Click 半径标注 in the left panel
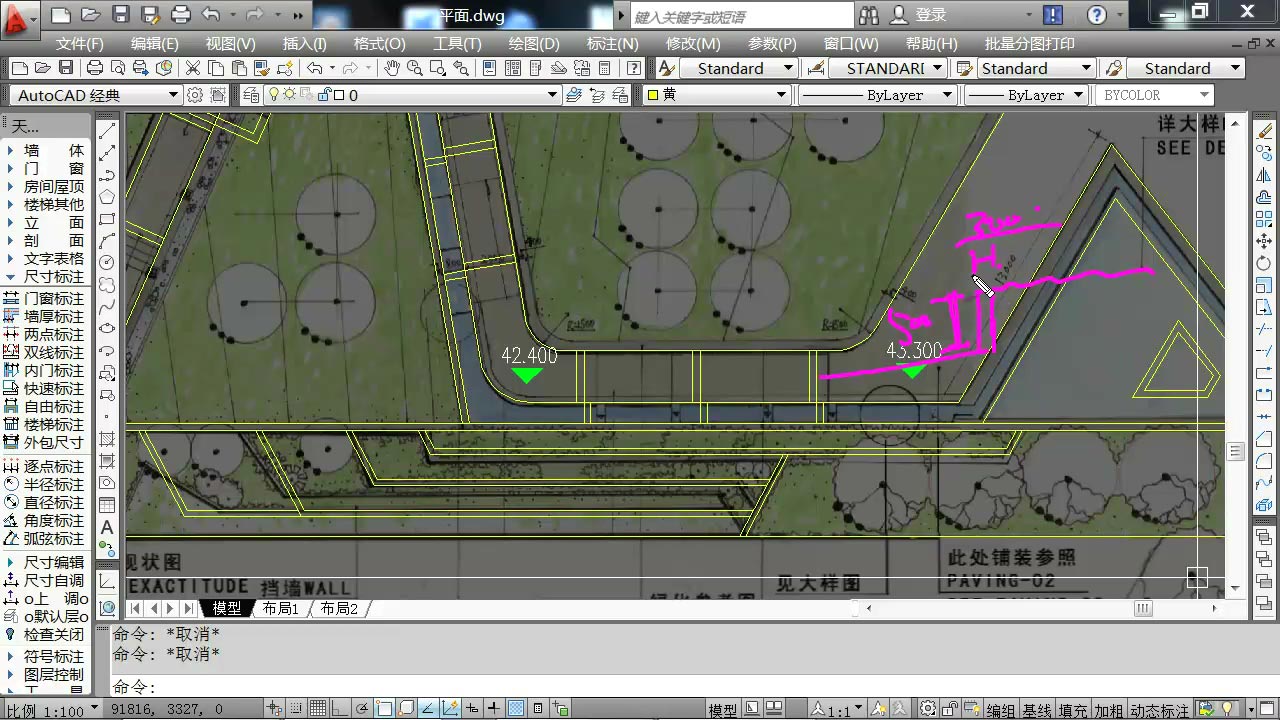The image size is (1280, 720). [x=53, y=484]
